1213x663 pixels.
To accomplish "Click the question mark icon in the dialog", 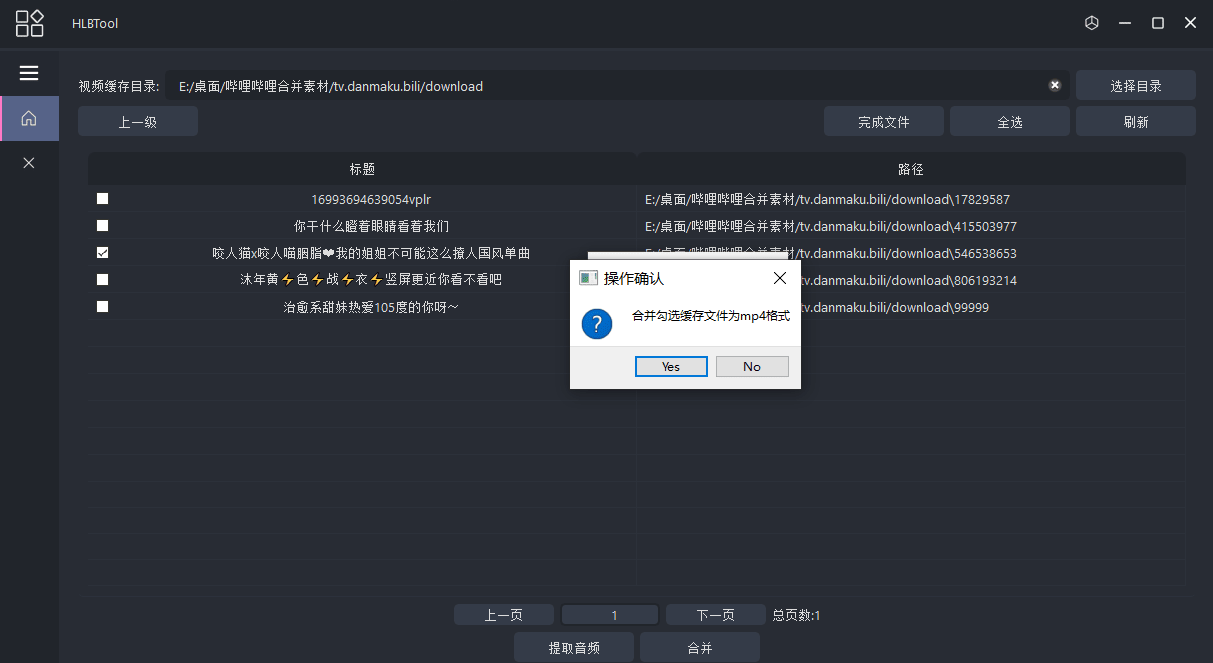I will click(x=597, y=324).
